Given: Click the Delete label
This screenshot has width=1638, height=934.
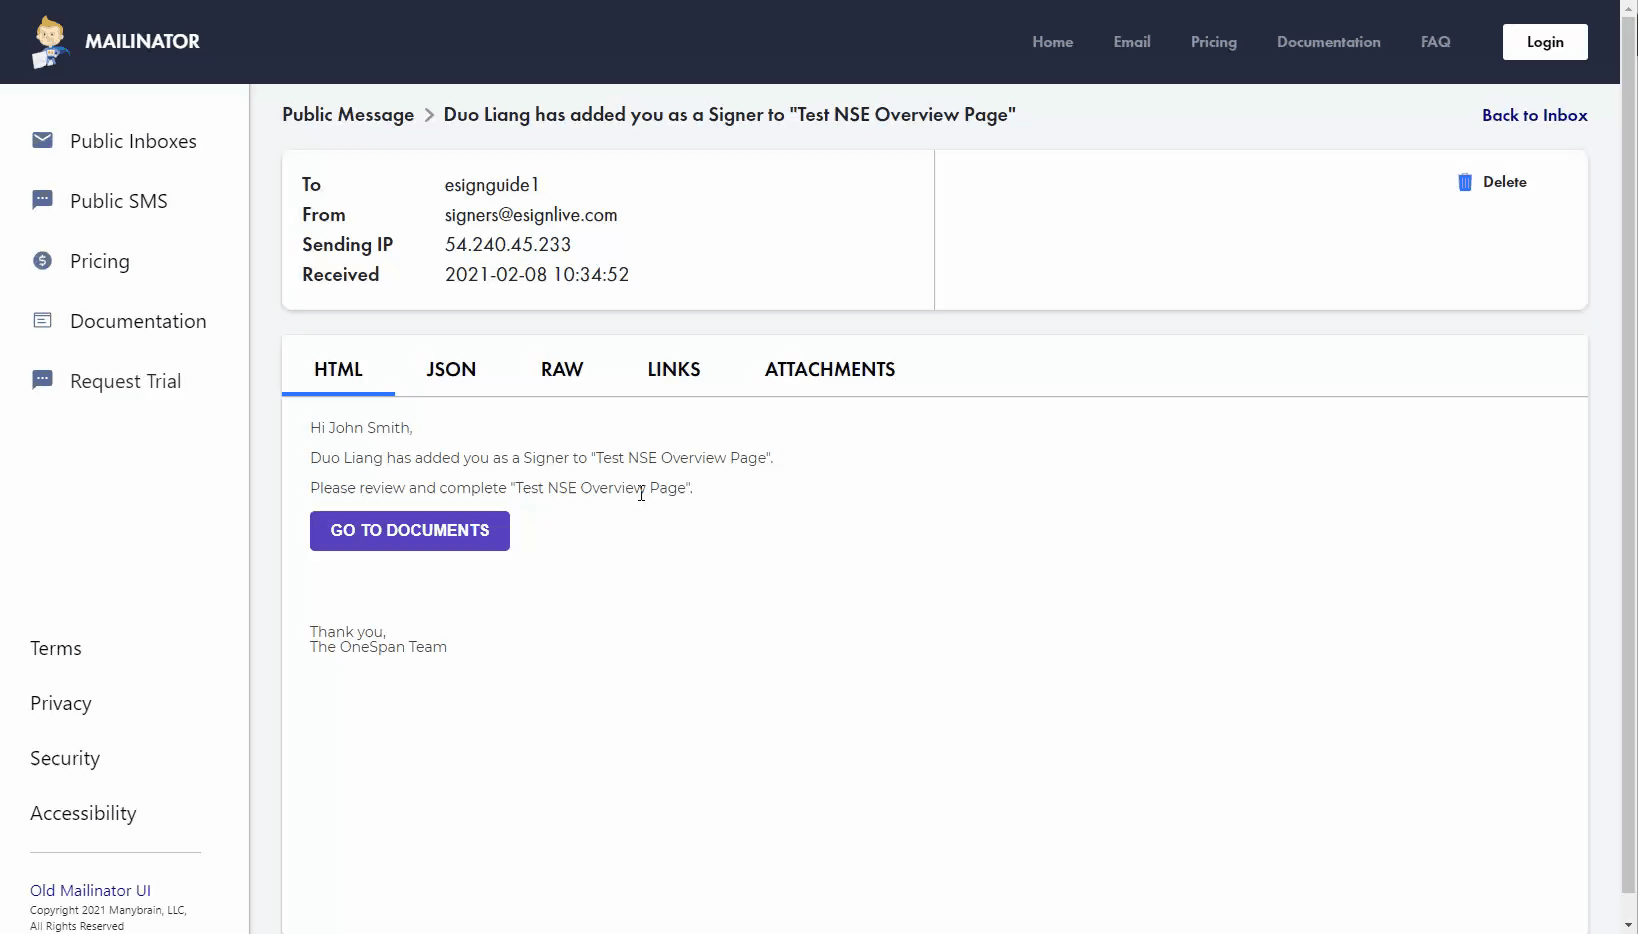Looking at the screenshot, I should (x=1505, y=182).
